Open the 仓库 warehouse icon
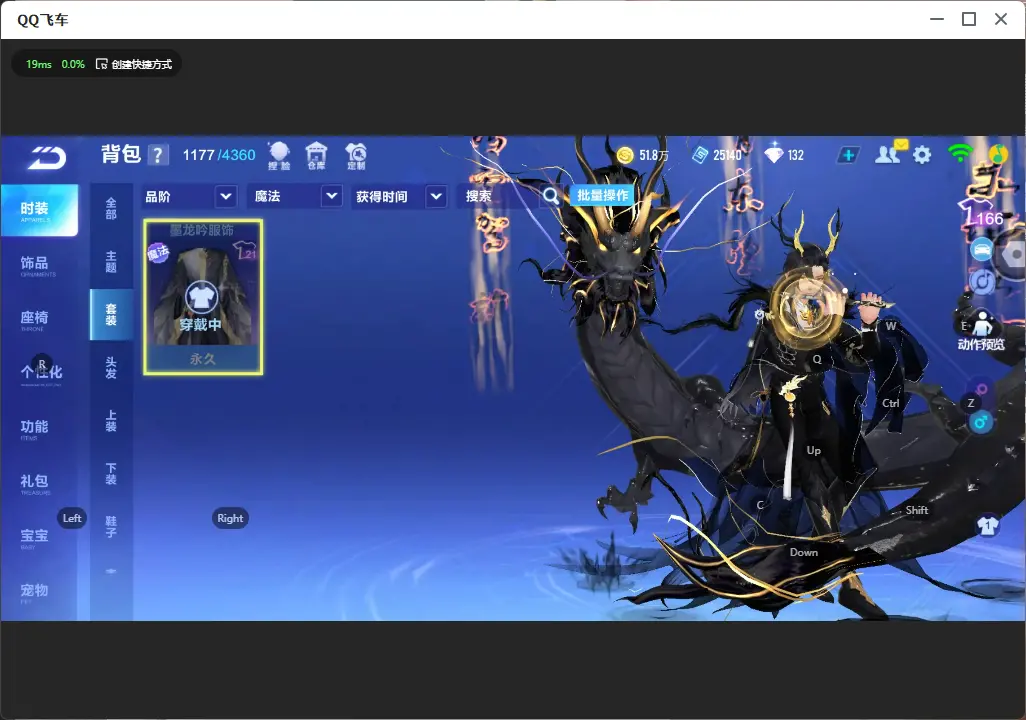 pos(317,156)
